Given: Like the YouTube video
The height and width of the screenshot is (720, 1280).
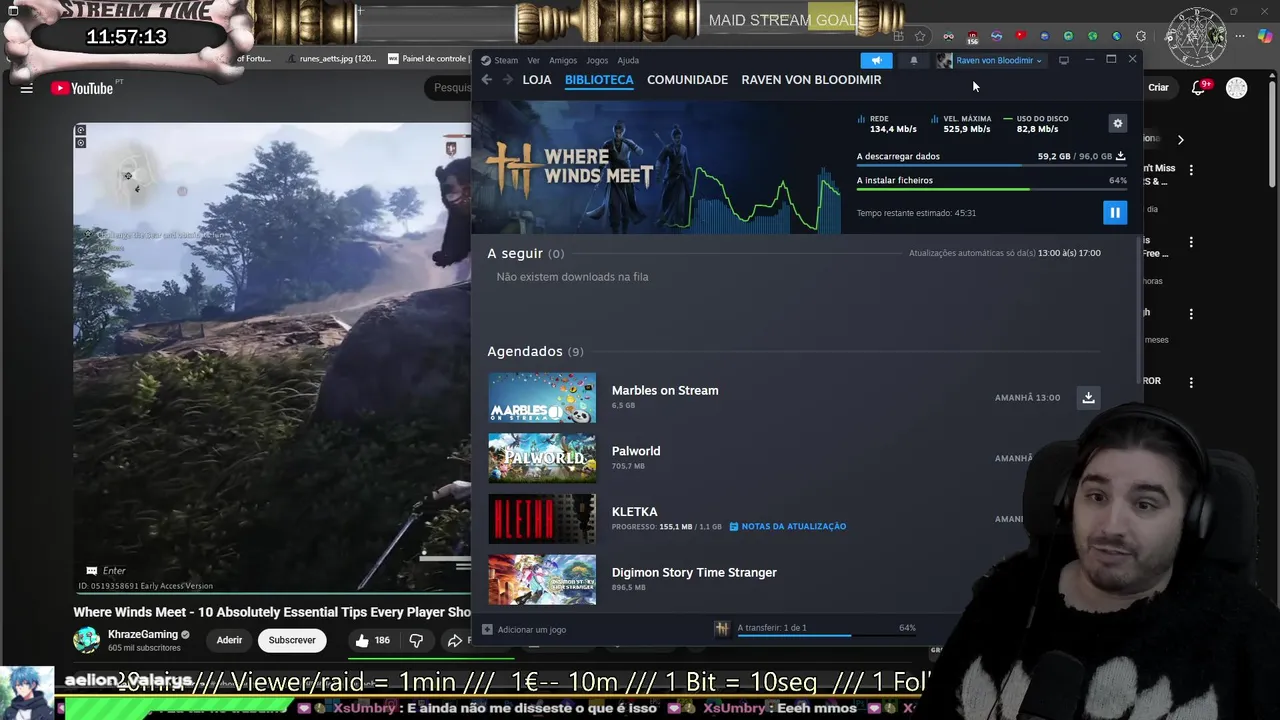Looking at the screenshot, I should pyautogui.click(x=372, y=640).
